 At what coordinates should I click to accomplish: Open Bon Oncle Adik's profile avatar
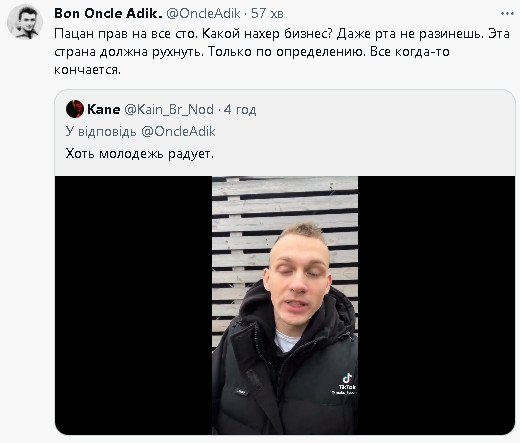pyautogui.click(x=25, y=22)
